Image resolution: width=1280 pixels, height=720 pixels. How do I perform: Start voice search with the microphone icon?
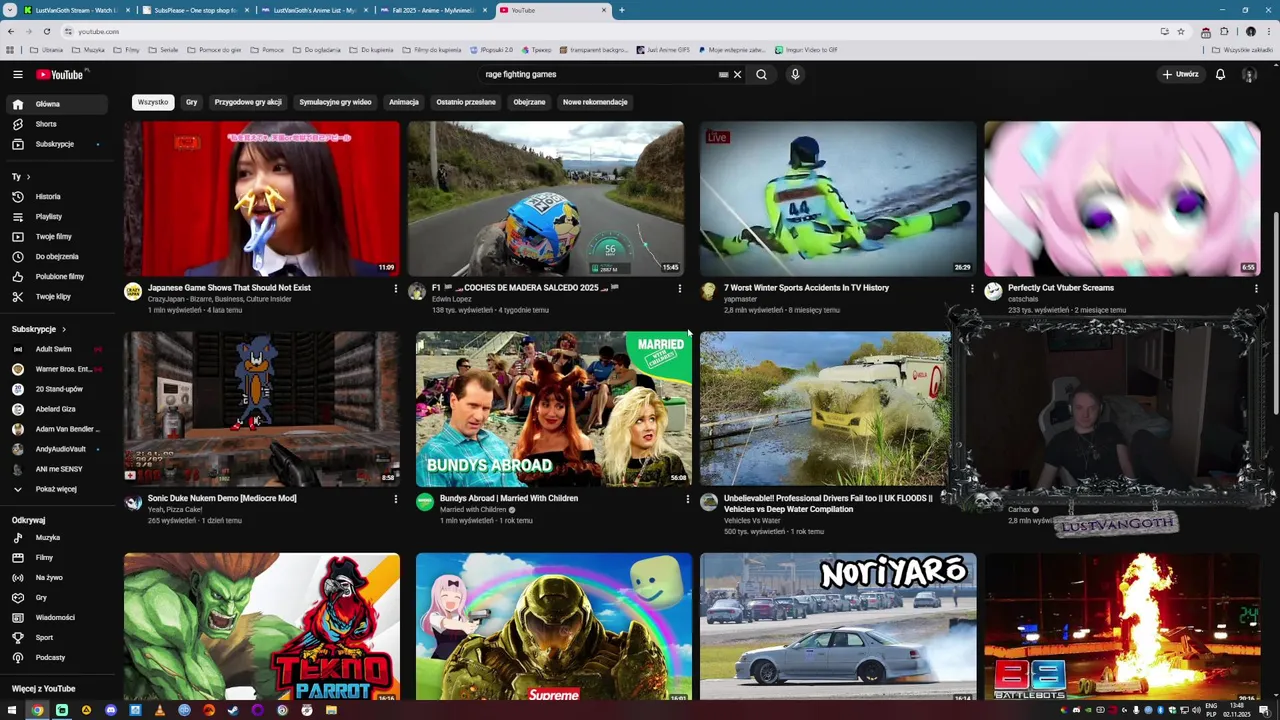pyautogui.click(x=795, y=74)
